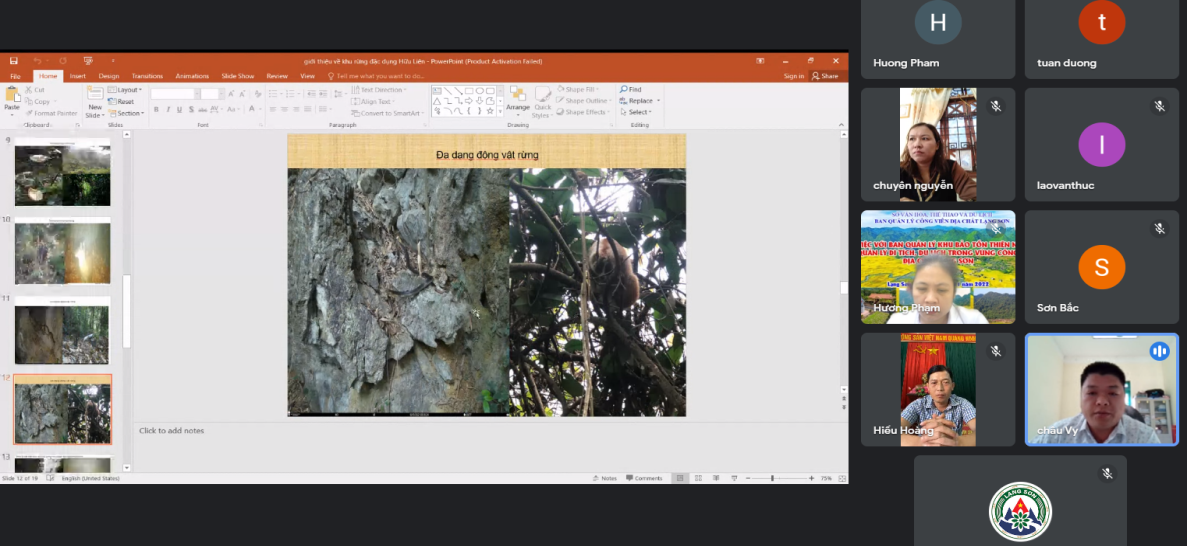Cut the selection with the scissors icon
This screenshot has height=546, width=1187.
tap(29, 89)
